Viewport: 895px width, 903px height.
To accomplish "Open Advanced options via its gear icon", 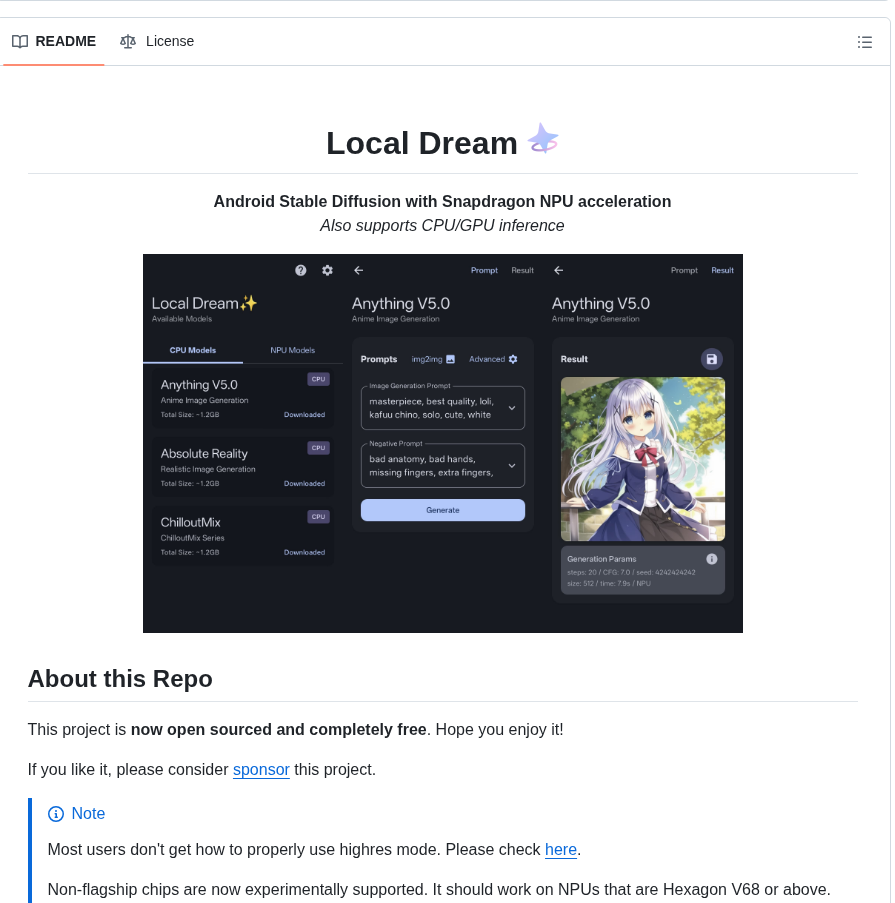I will pyautogui.click(x=512, y=359).
